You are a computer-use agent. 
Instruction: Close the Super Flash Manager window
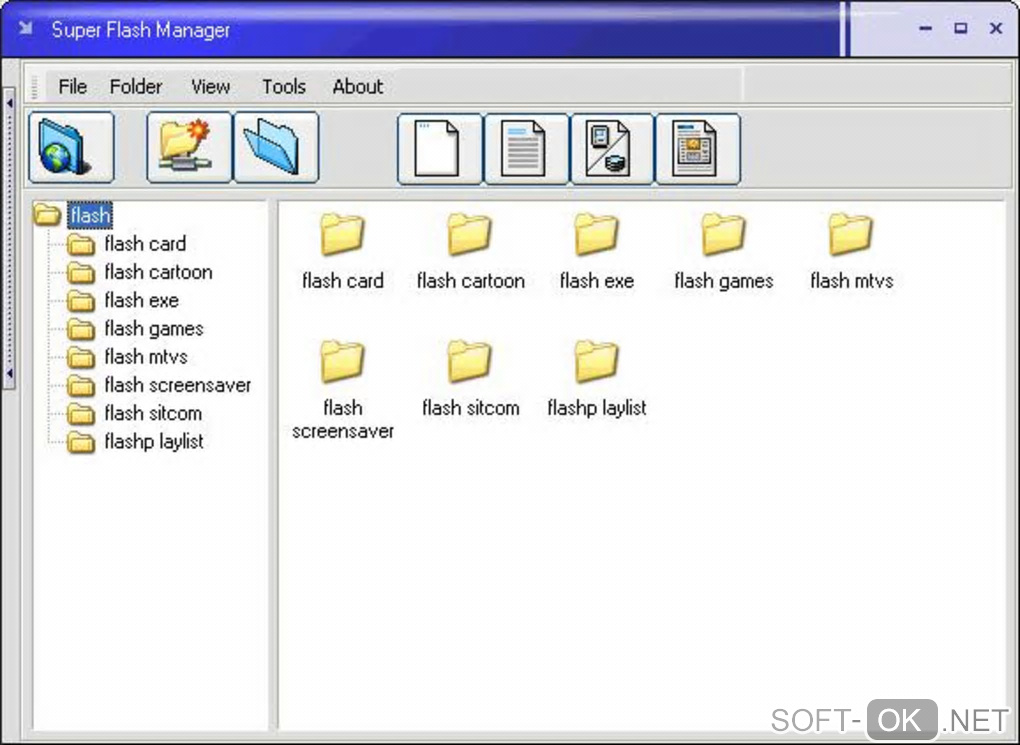[x=996, y=29]
